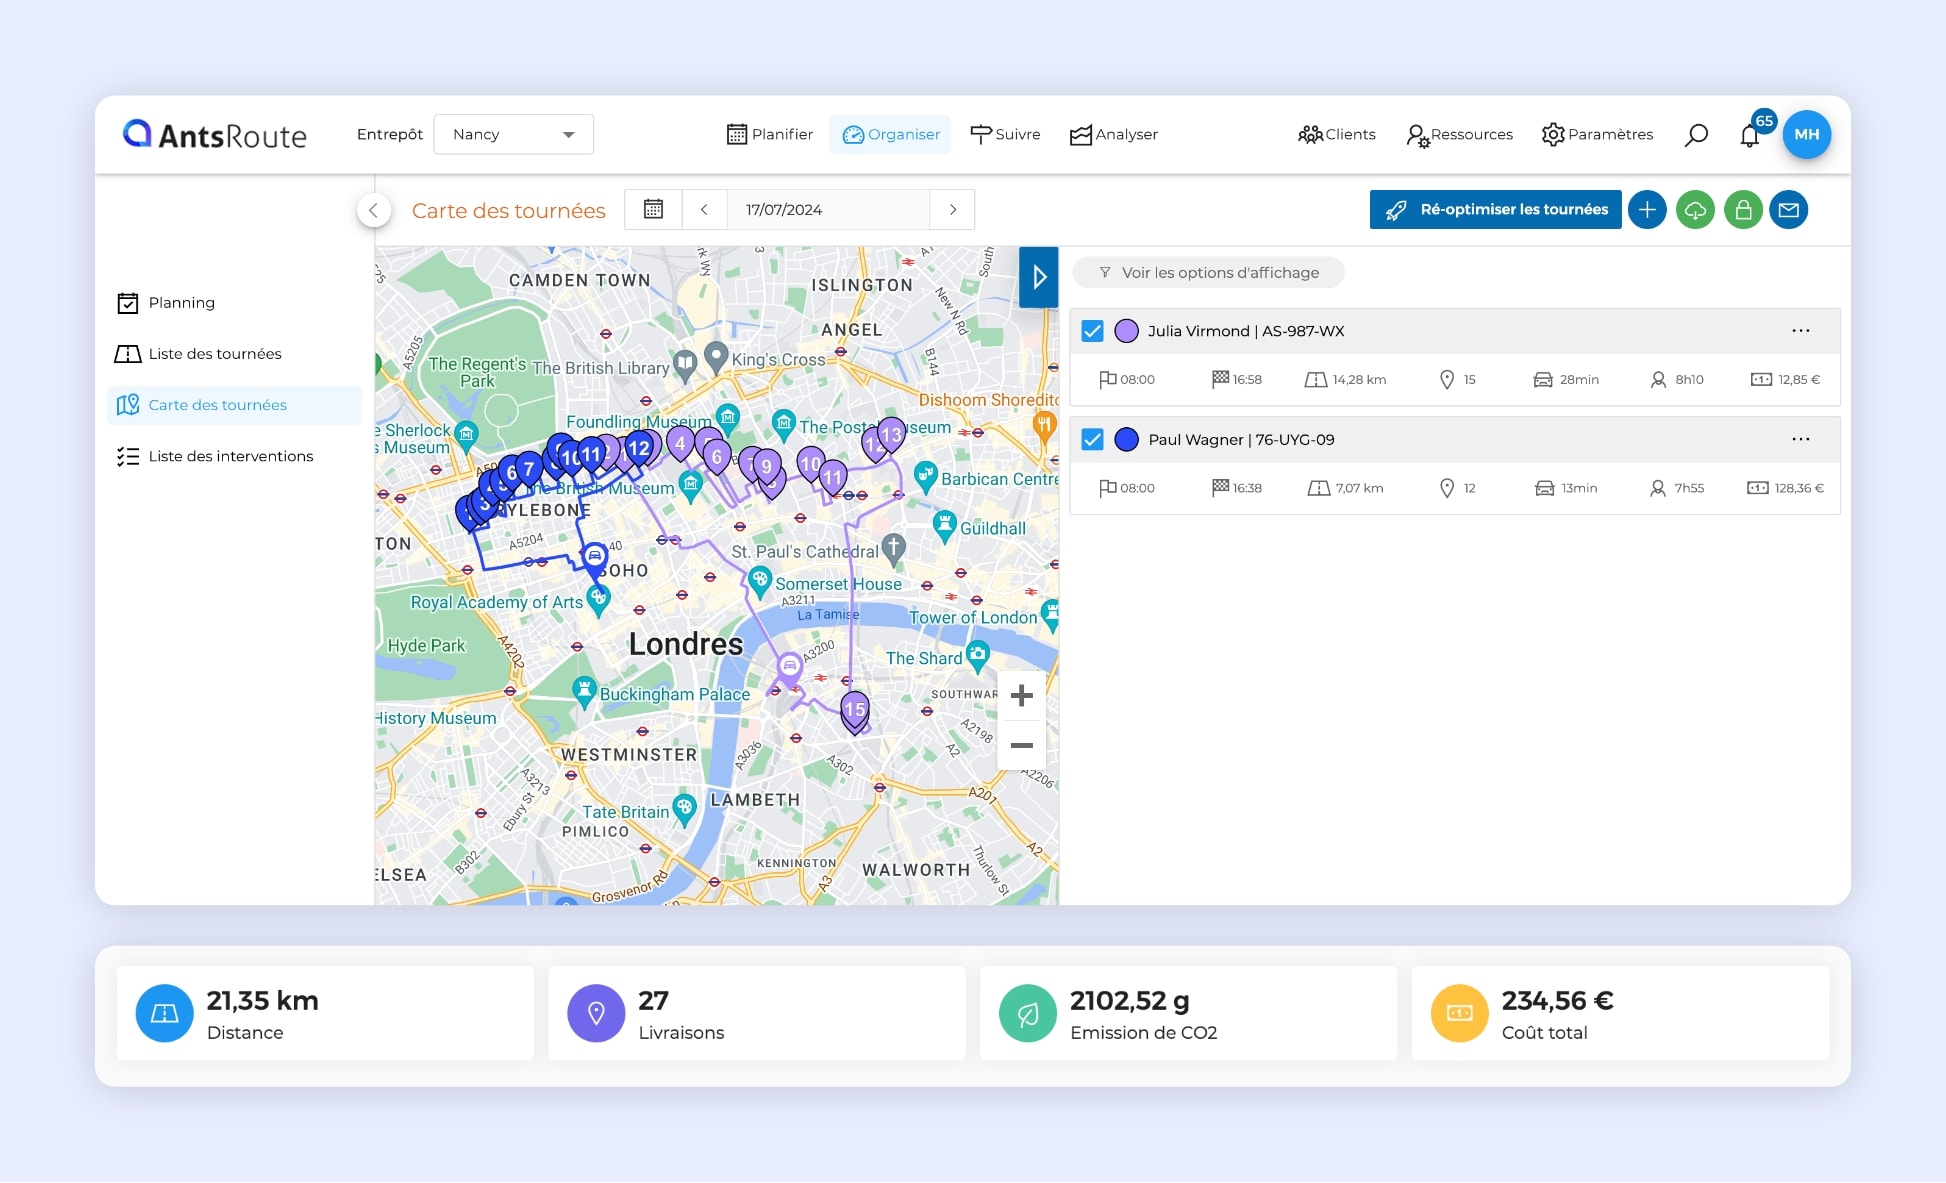Zoom out on the map
This screenshot has width=1946, height=1183.
tap(1021, 745)
